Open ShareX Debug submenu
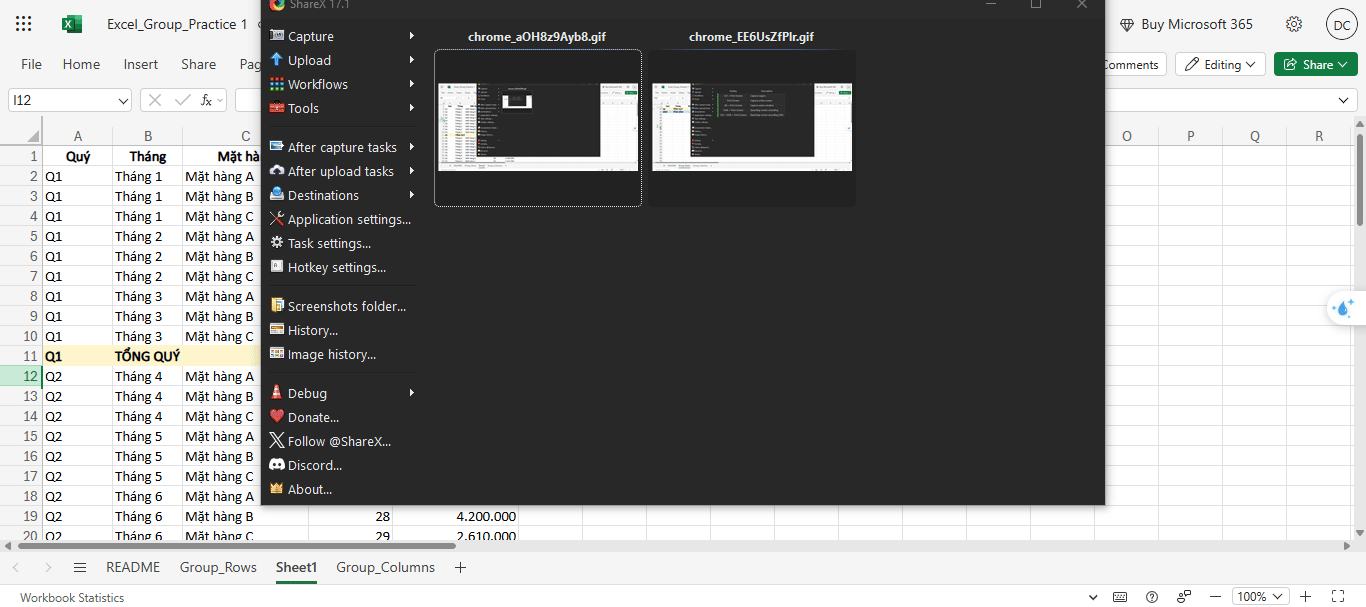This screenshot has width=1366, height=607. [342, 393]
